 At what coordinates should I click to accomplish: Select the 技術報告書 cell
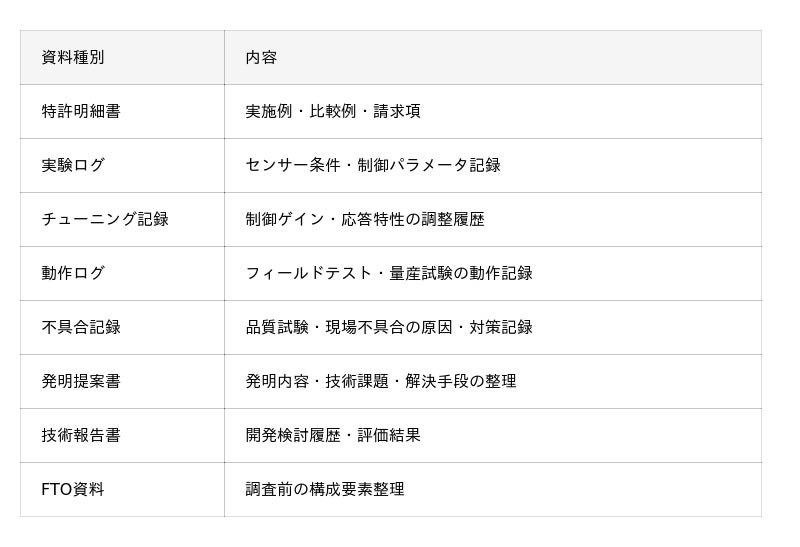click(x=122, y=436)
